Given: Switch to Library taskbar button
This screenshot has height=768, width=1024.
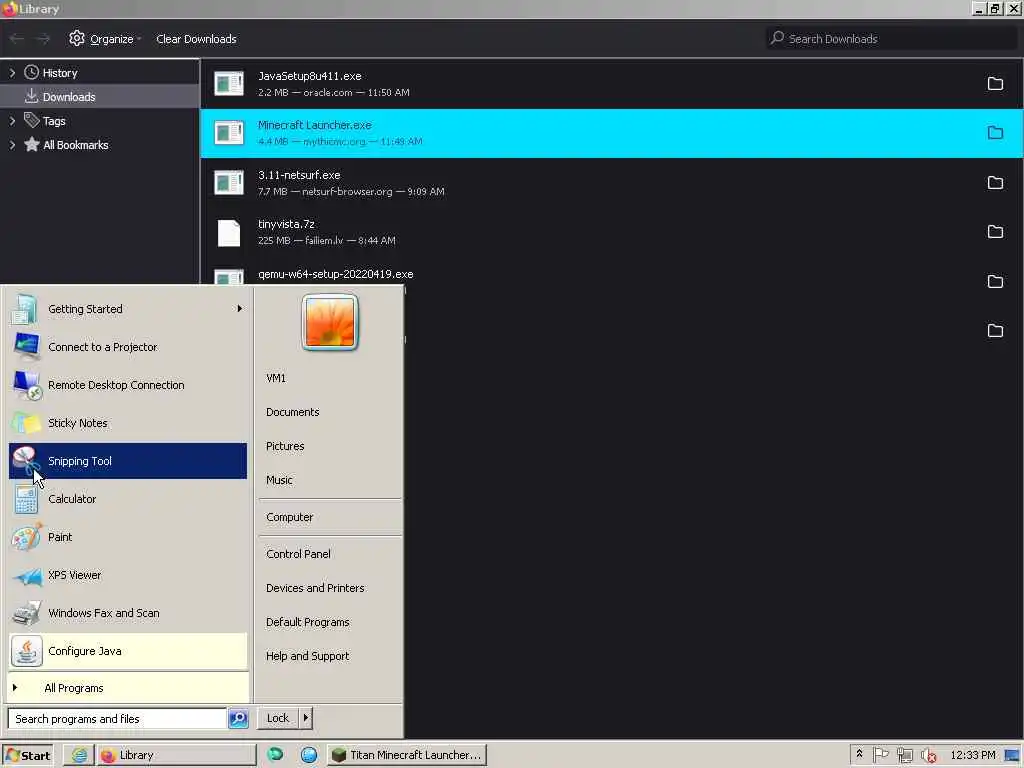Looking at the screenshot, I should pos(176,755).
